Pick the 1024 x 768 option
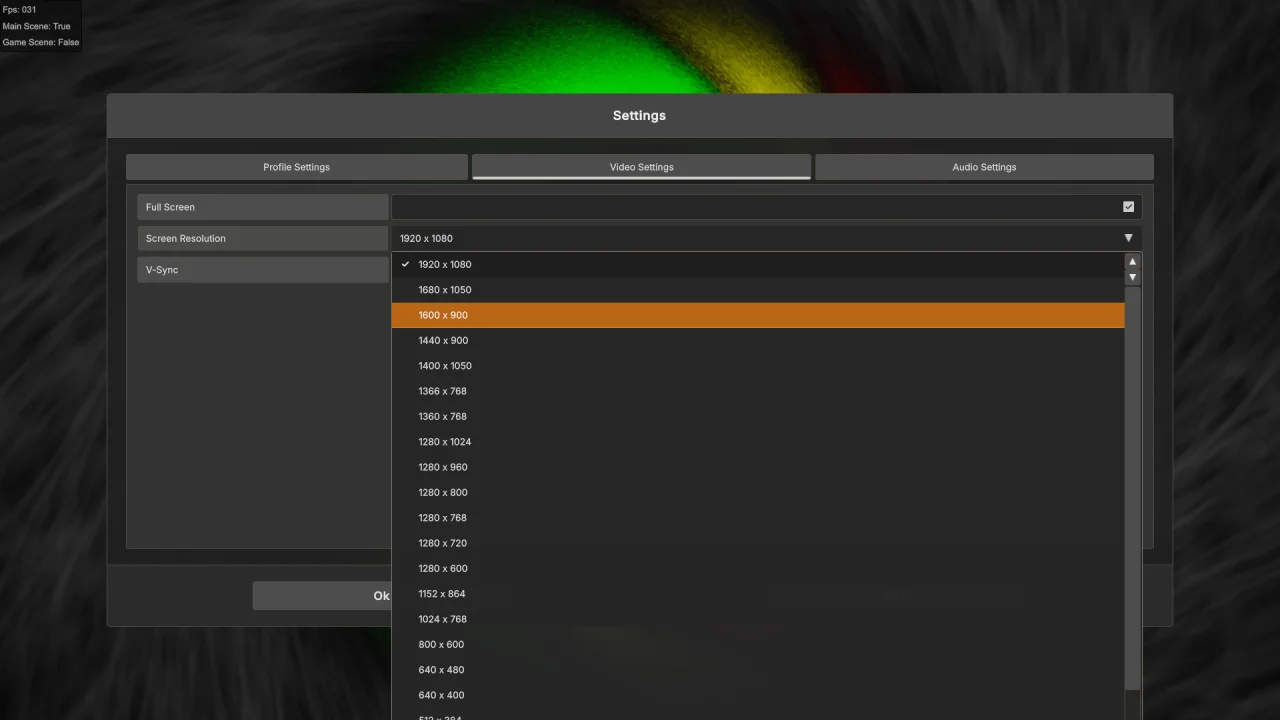This screenshot has width=1280, height=720. coord(758,619)
